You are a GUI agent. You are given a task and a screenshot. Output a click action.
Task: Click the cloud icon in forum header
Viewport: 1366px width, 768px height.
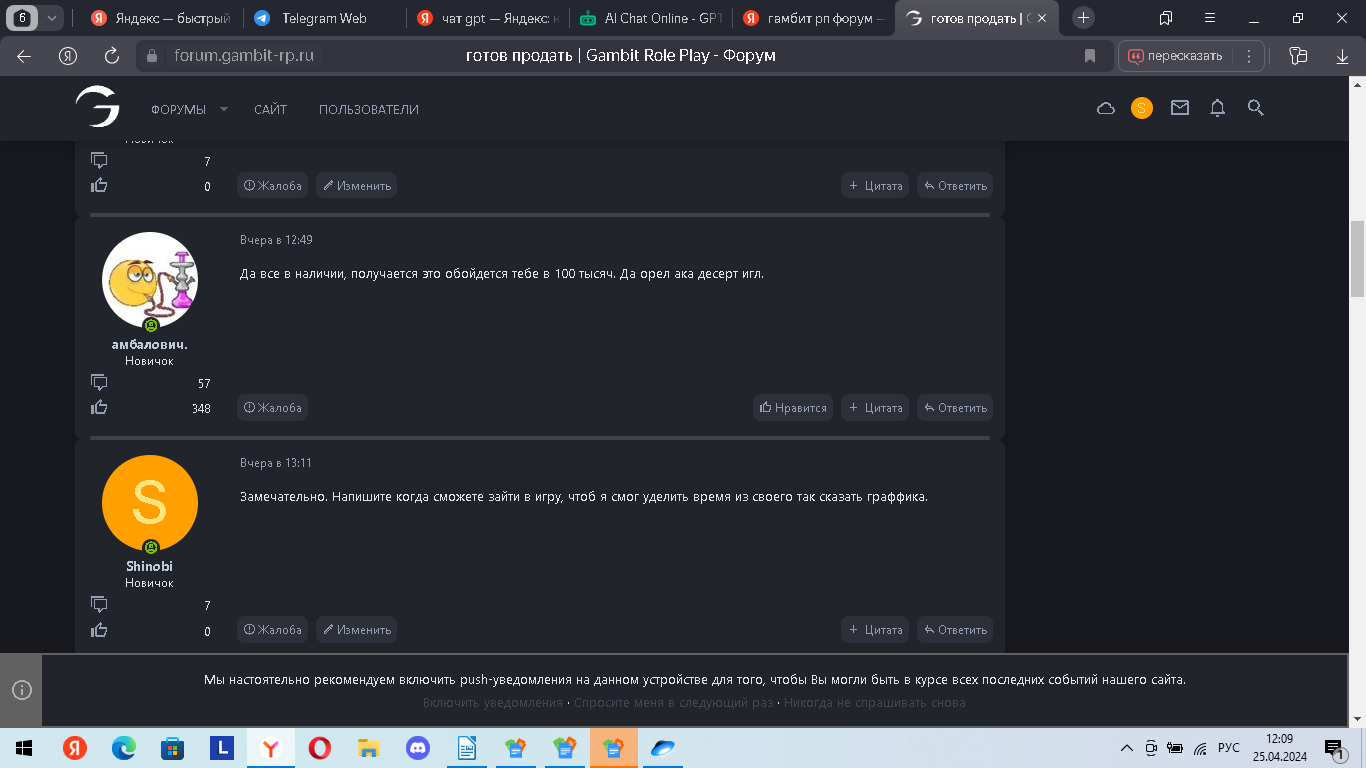click(1106, 108)
